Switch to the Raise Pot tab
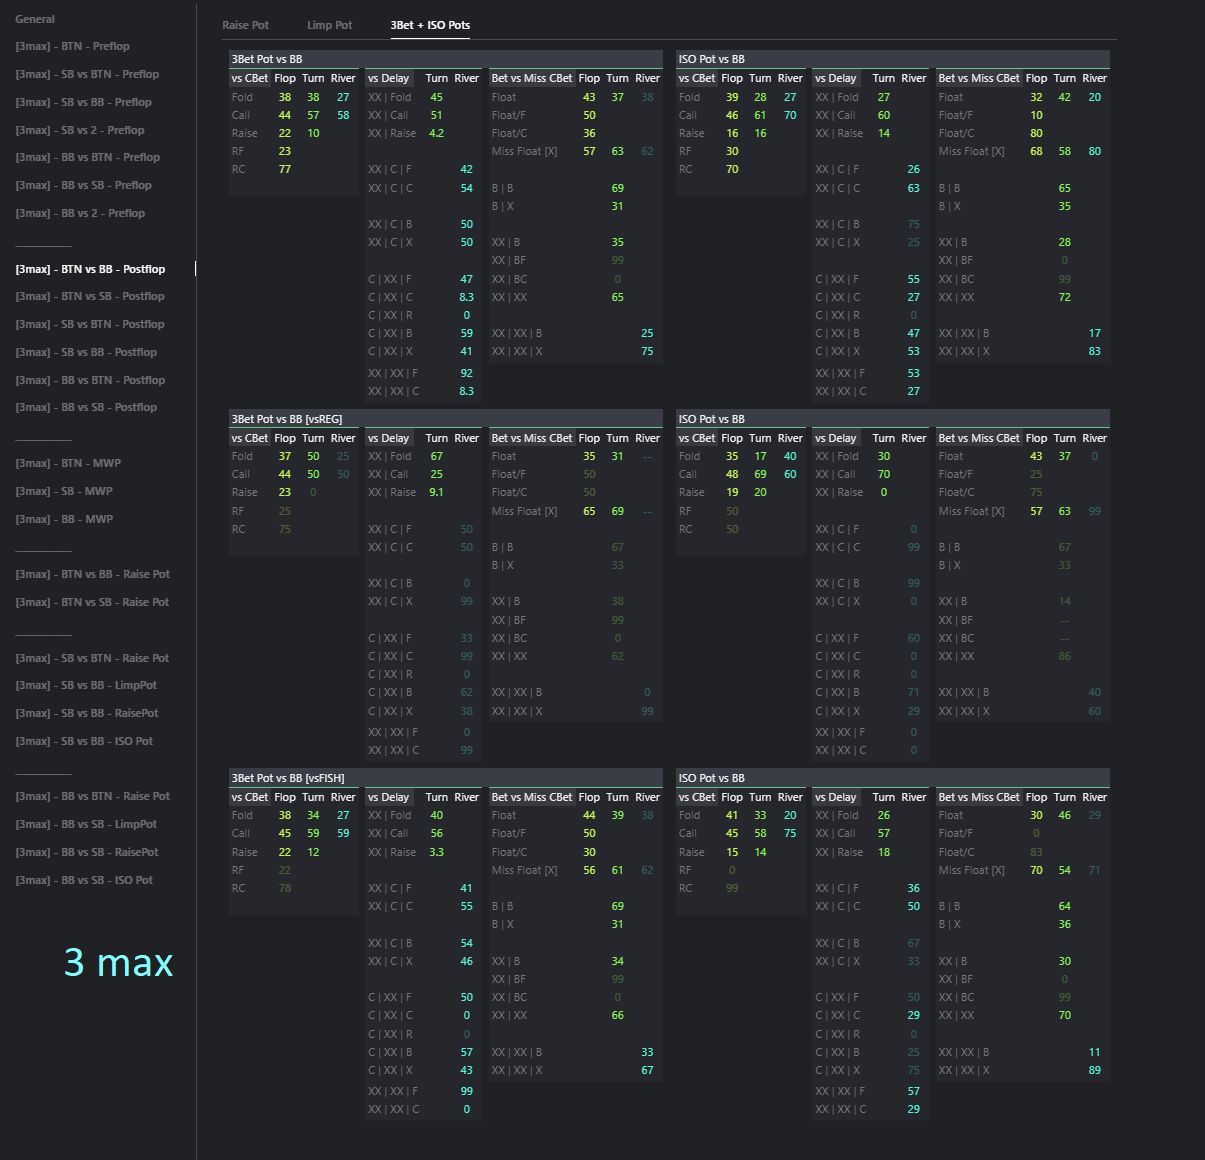The height and width of the screenshot is (1160, 1205). [x=245, y=25]
